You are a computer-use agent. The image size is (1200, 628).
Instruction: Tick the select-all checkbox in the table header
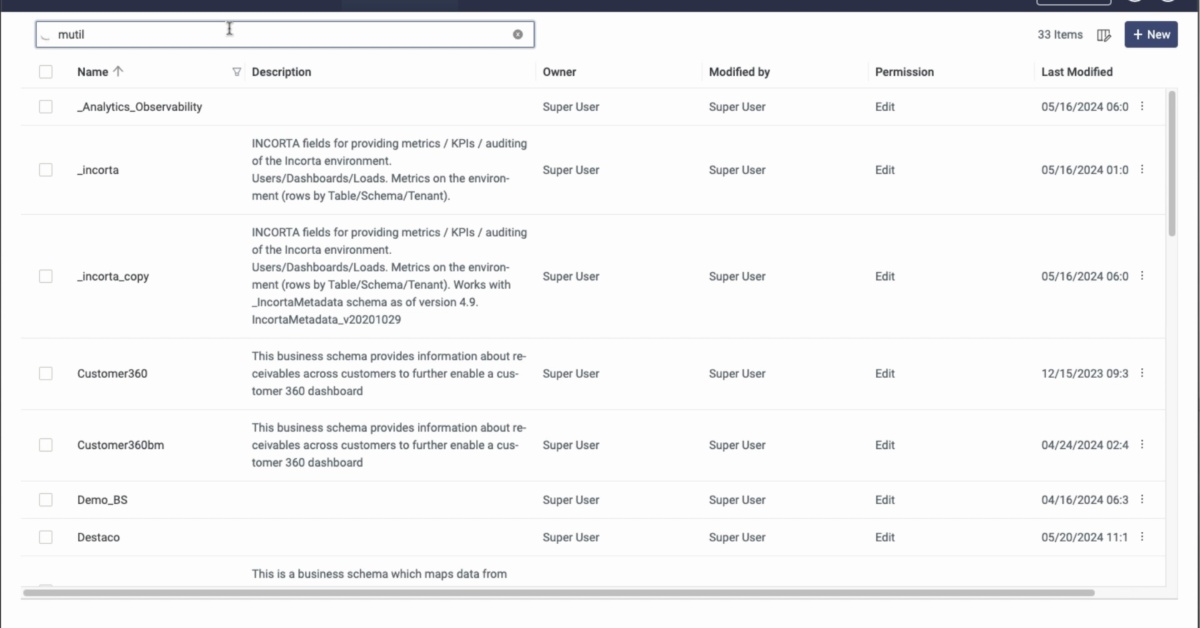pos(46,72)
